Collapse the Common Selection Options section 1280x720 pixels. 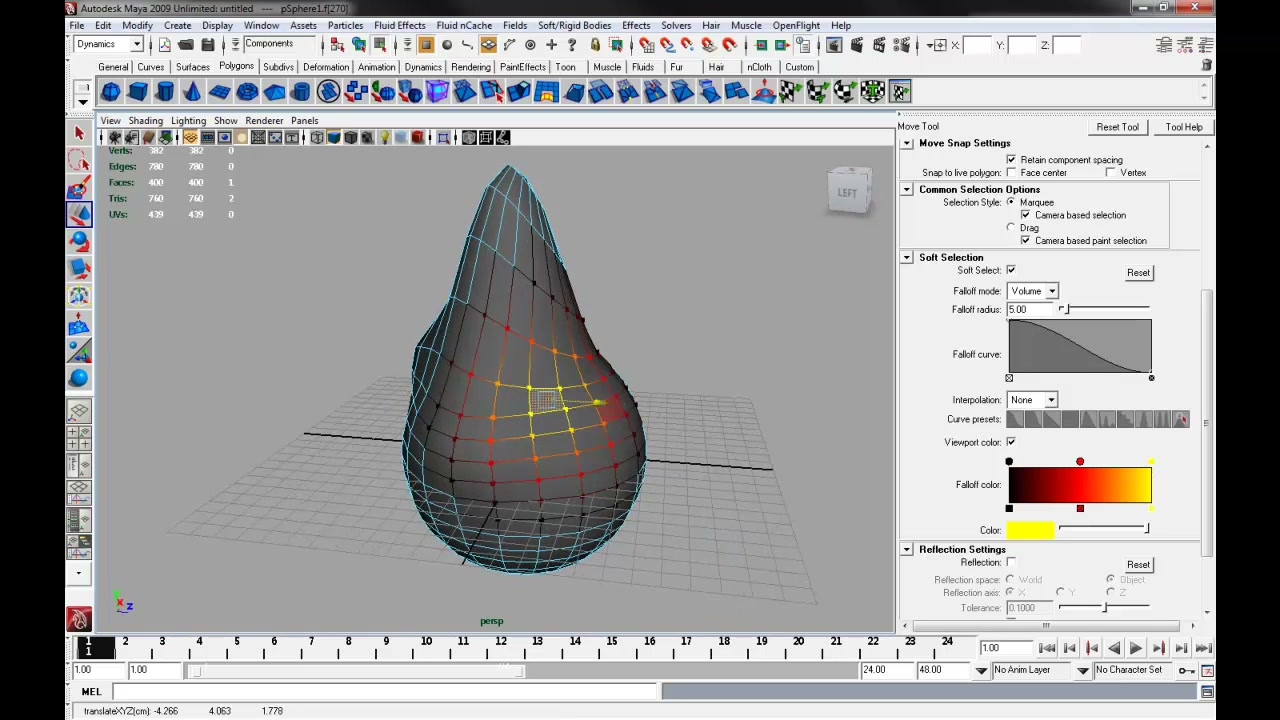coord(907,189)
